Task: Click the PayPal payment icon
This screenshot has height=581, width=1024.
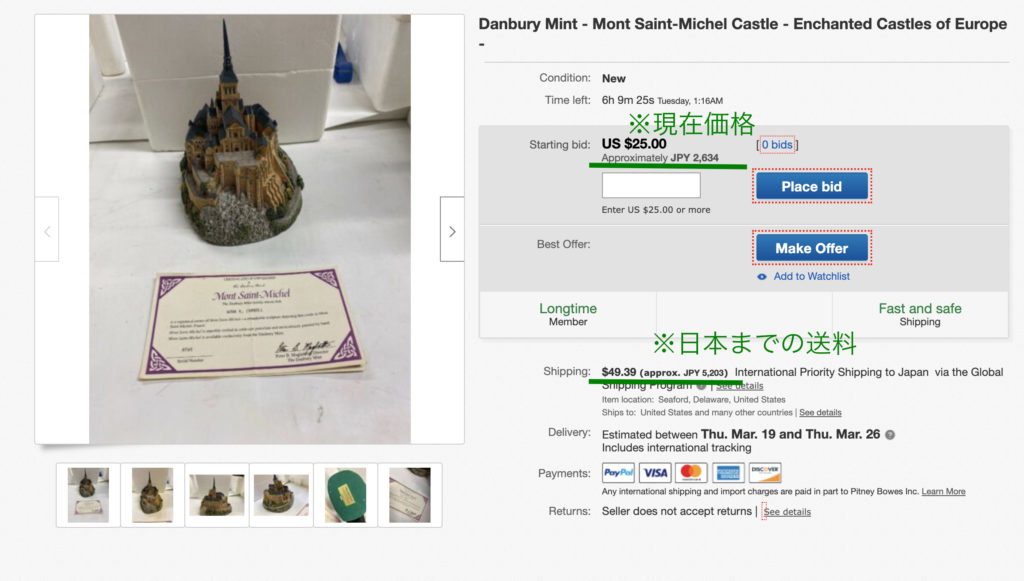Action: (618, 473)
